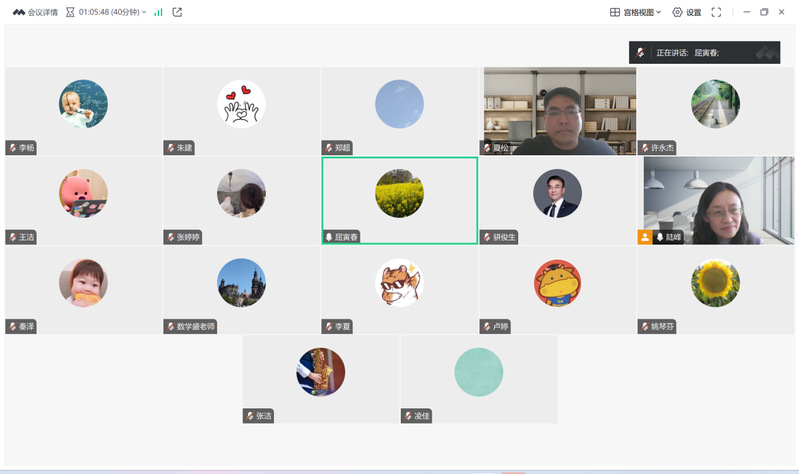Open the grid view (宫格视图) dropdown
The width and height of the screenshot is (799, 474).
click(635, 12)
